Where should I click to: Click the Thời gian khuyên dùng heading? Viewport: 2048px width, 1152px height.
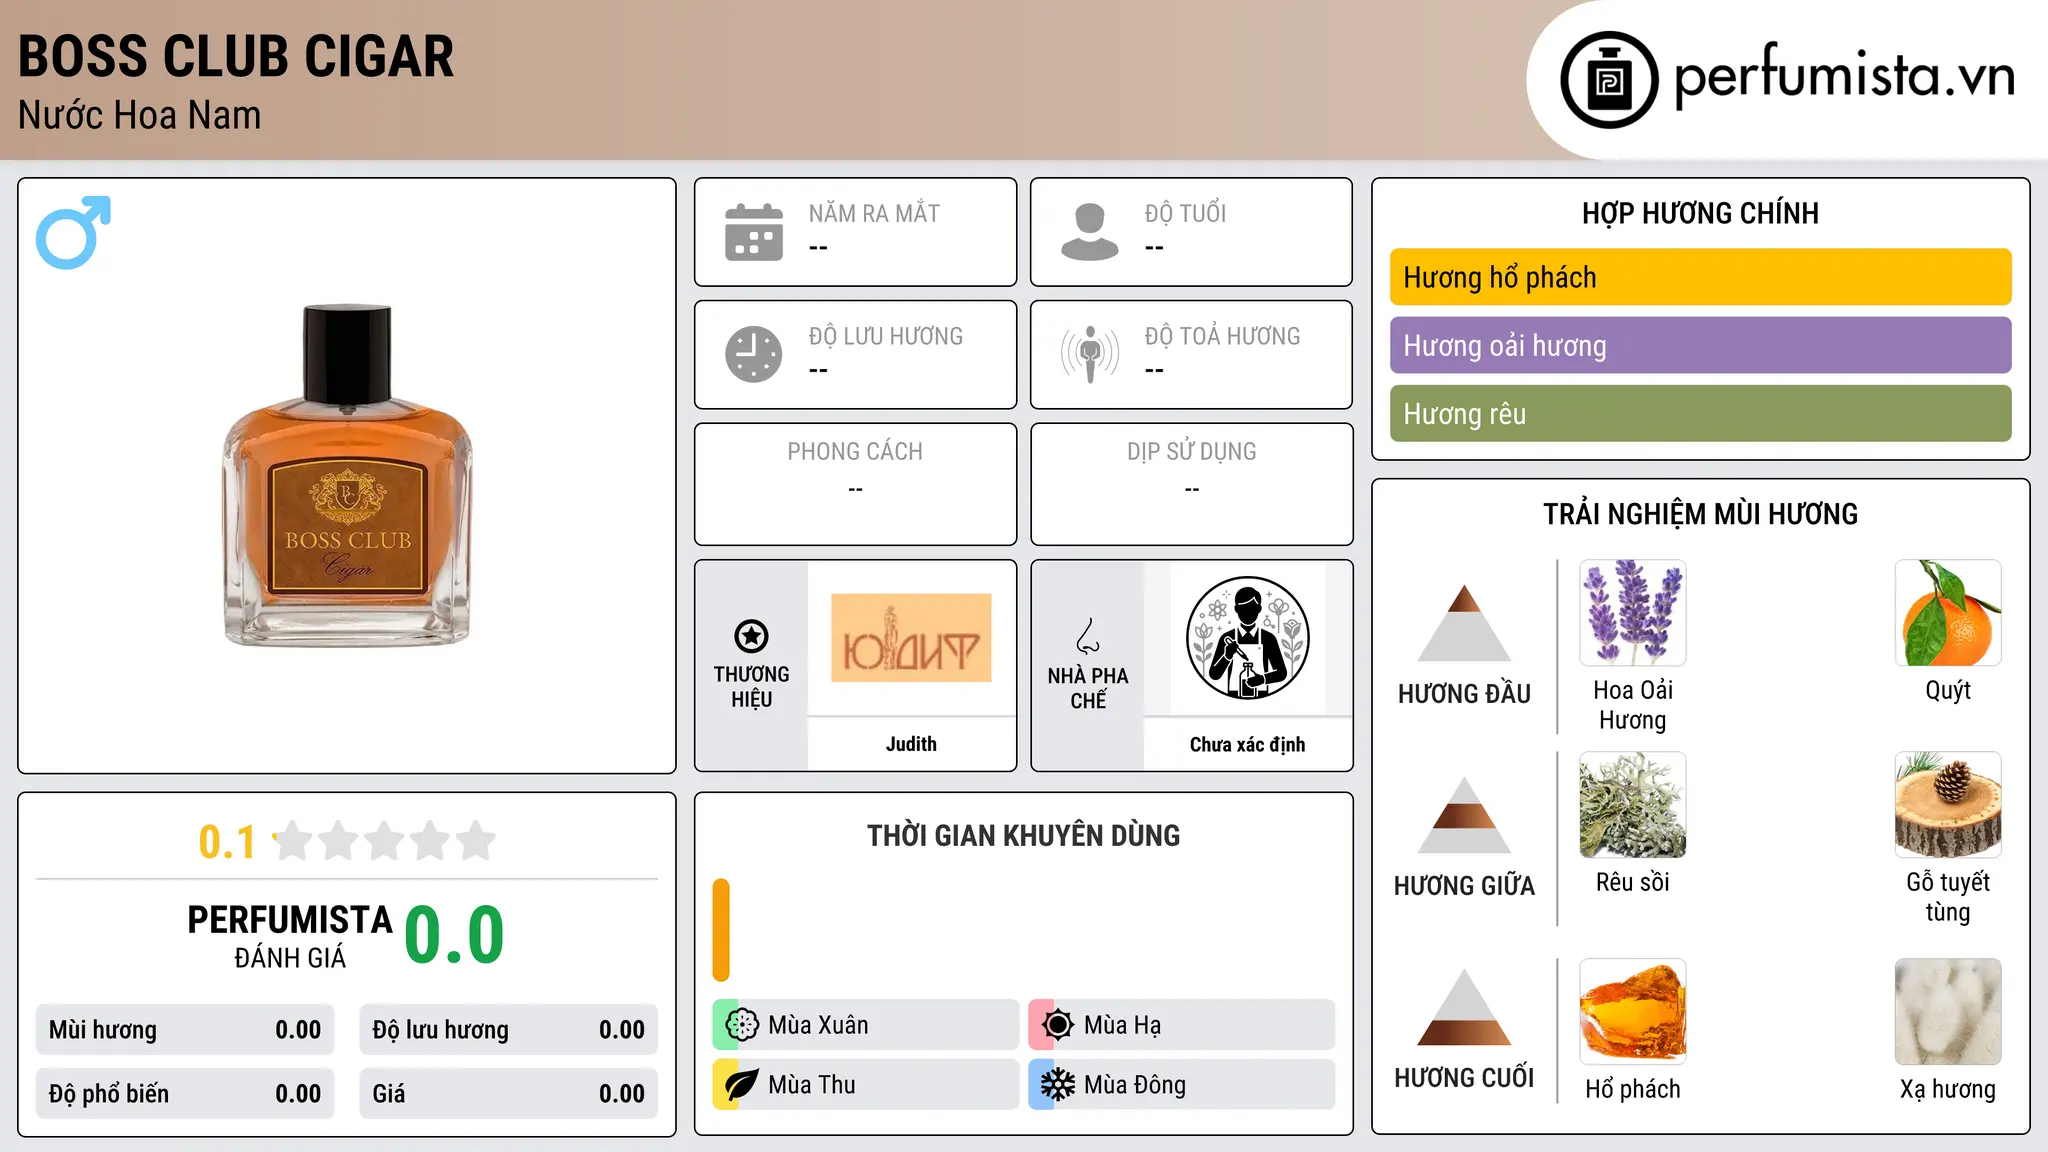1023,835
